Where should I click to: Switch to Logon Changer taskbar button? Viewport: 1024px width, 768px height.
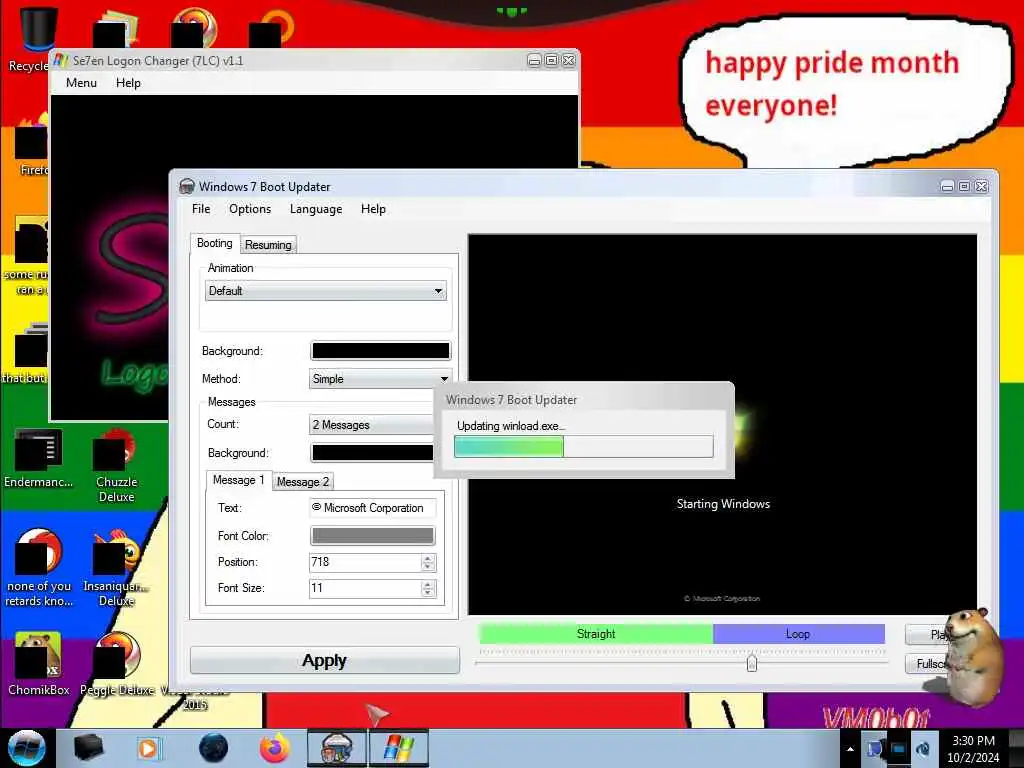(399, 748)
